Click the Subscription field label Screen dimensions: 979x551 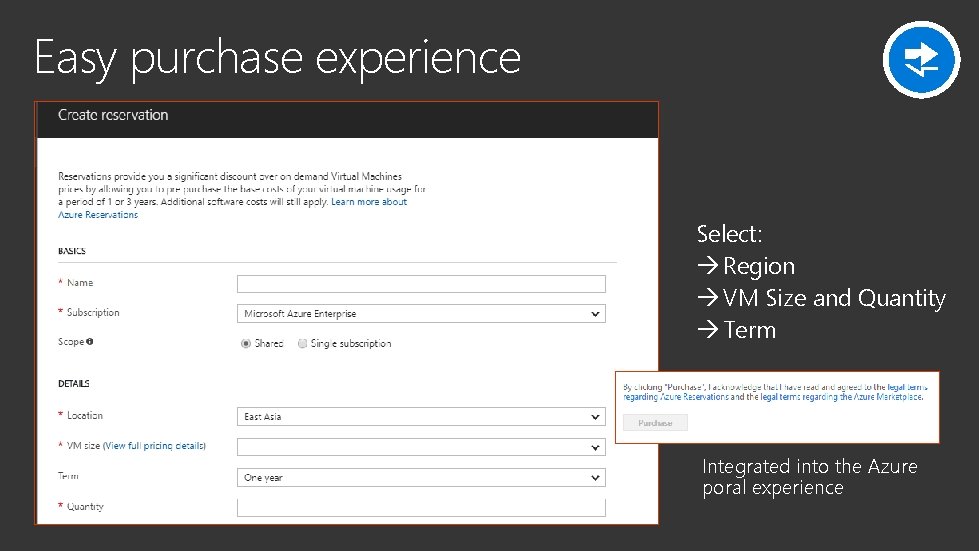(93, 313)
